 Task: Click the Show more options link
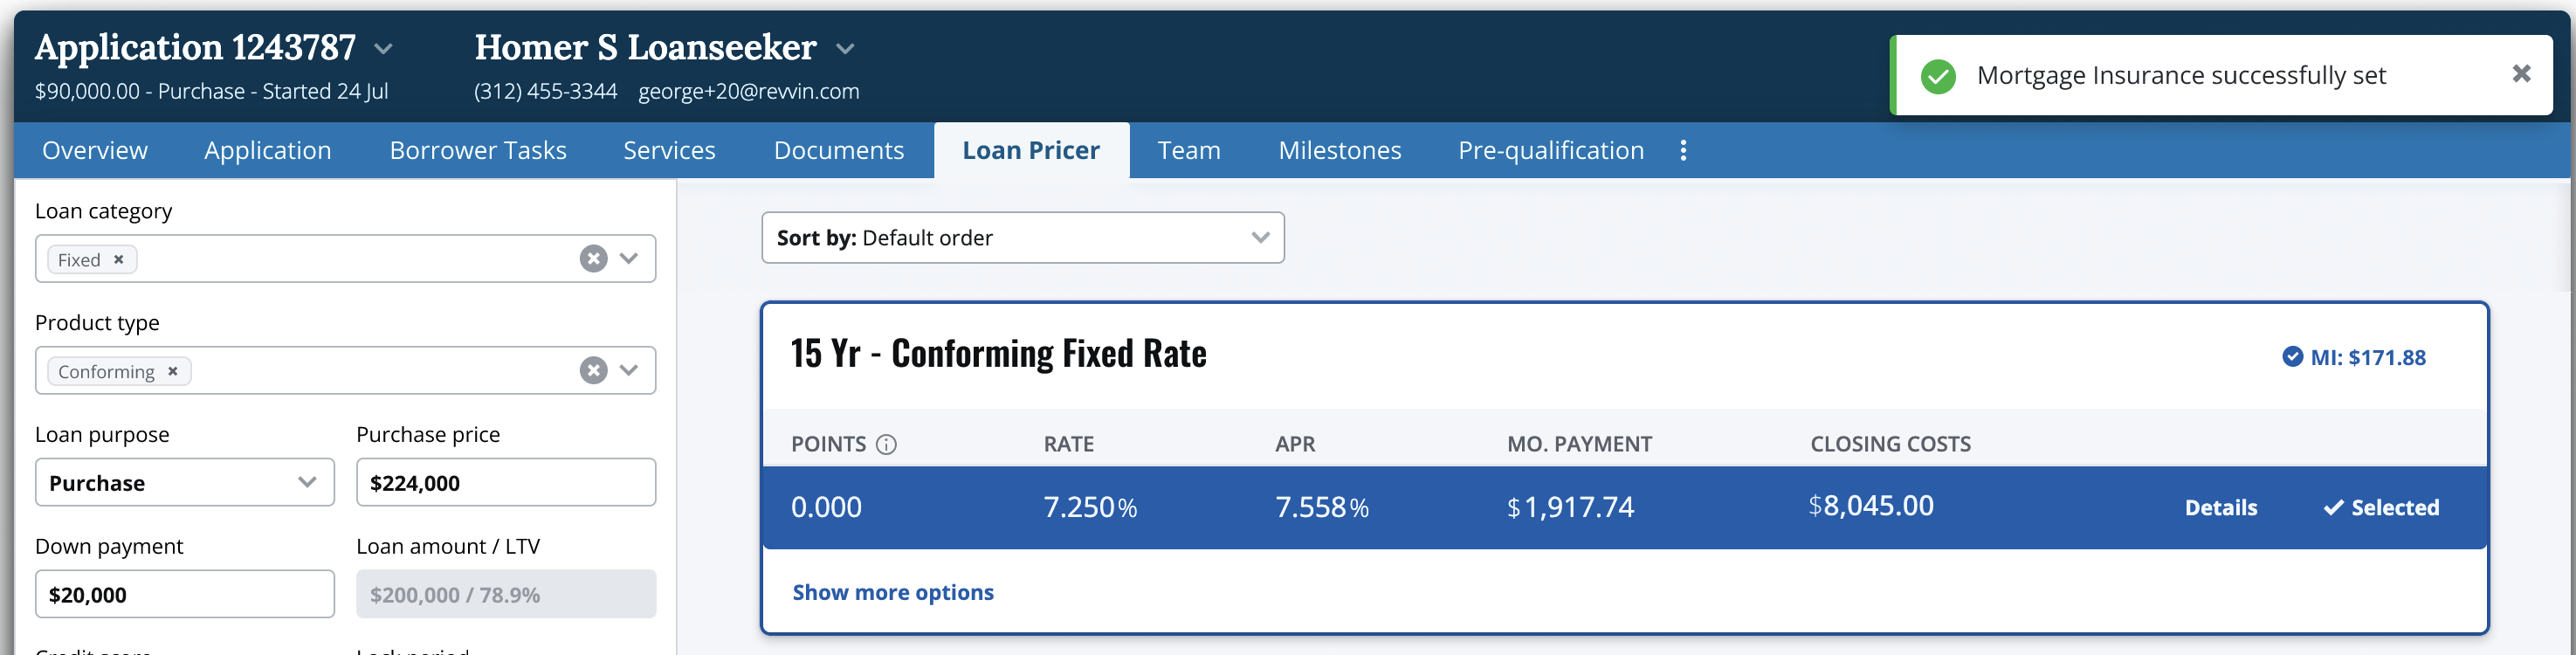(x=893, y=592)
